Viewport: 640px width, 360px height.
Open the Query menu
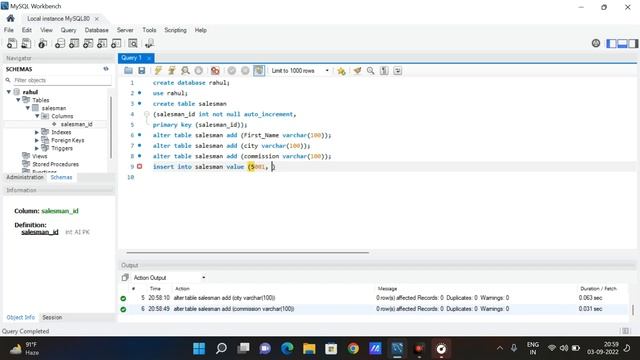point(68,30)
